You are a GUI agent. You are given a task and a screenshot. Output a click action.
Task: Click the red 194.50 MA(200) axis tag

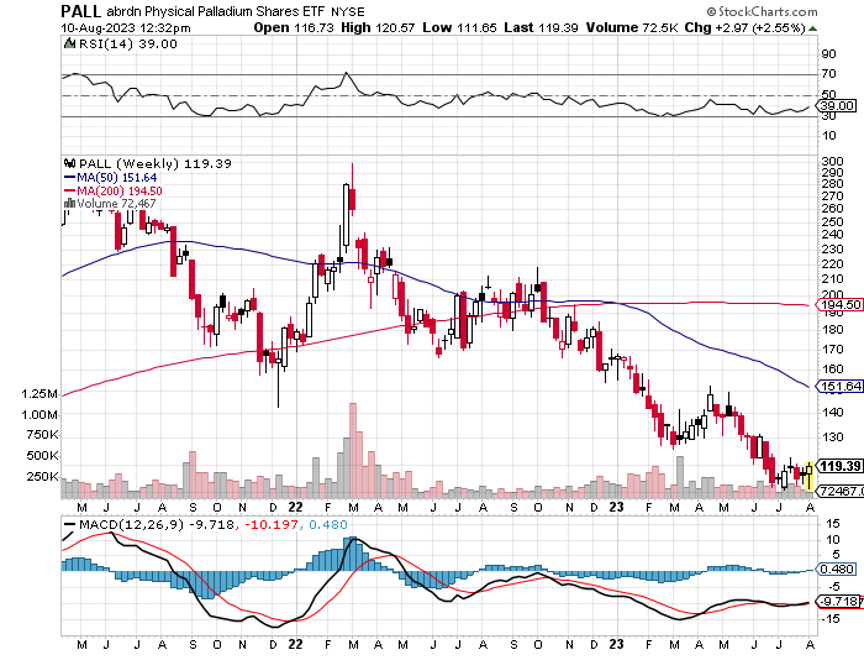[839, 304]
